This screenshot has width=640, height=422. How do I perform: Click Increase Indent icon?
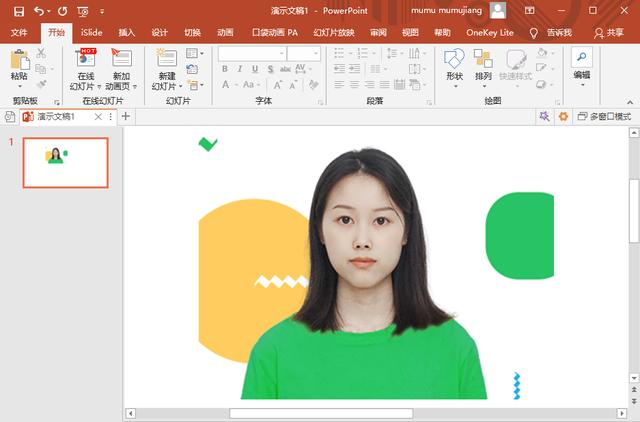(x=355, y=69)
